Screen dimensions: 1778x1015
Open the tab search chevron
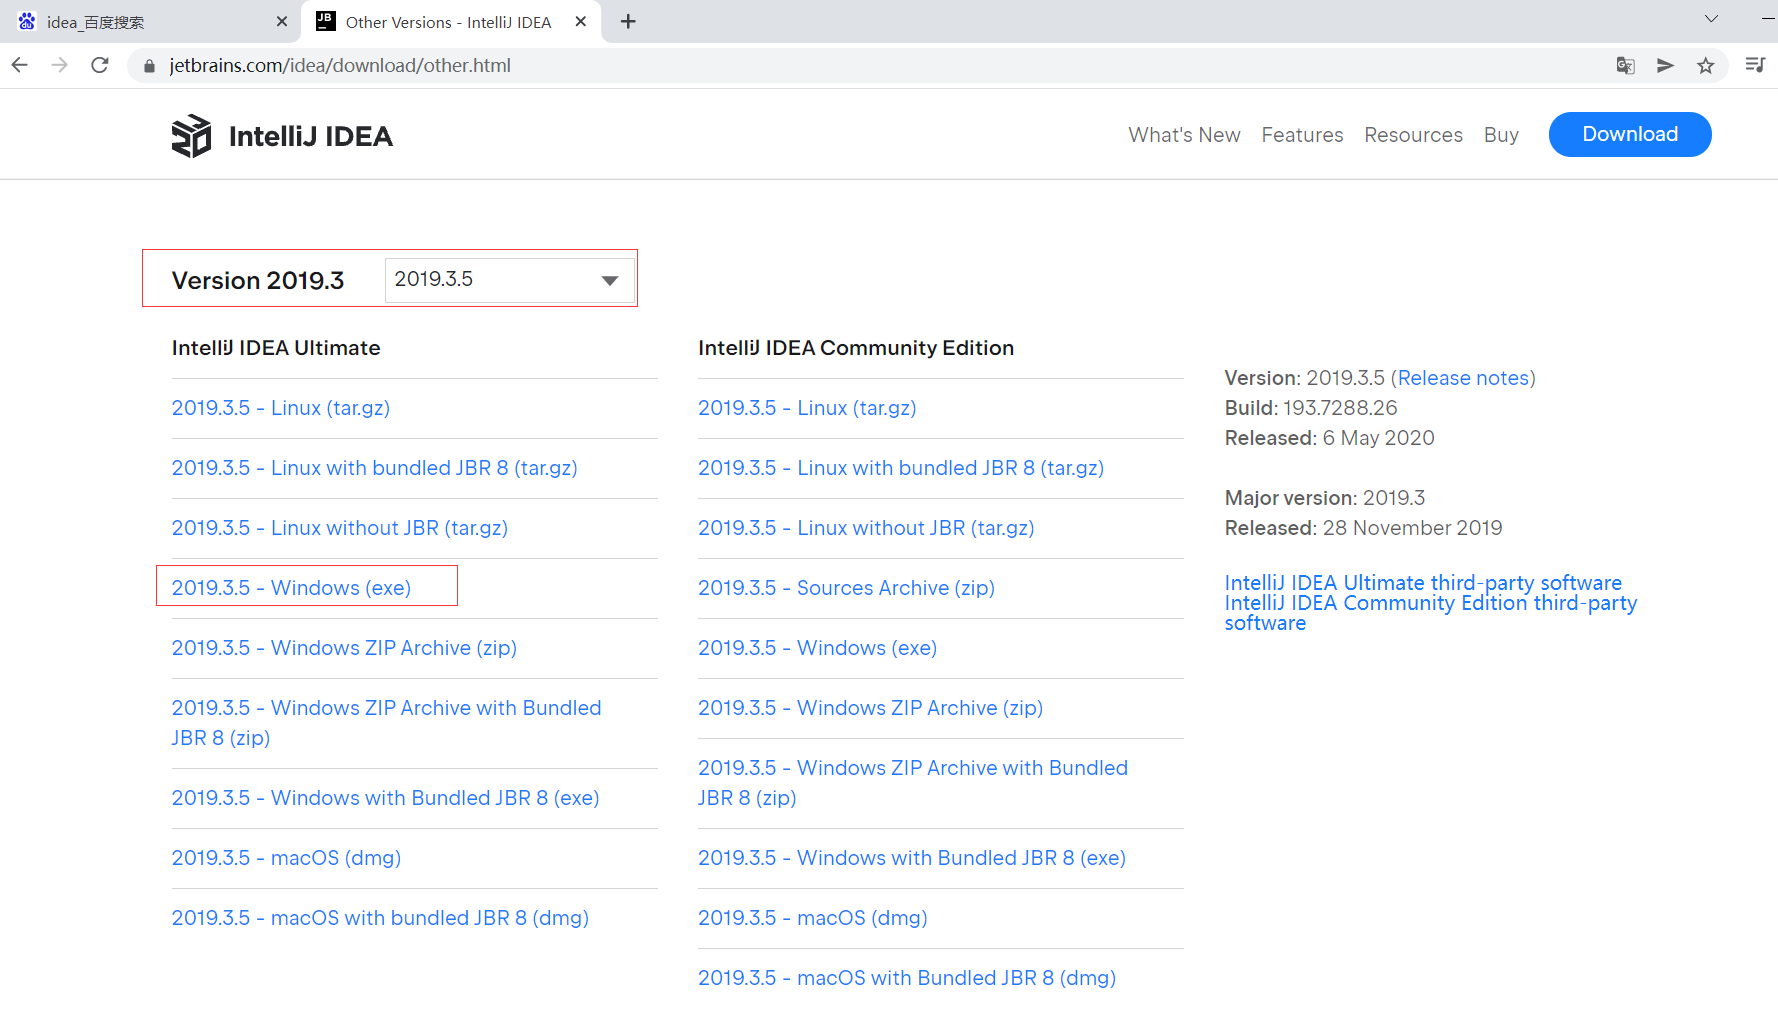[1711, 19]
